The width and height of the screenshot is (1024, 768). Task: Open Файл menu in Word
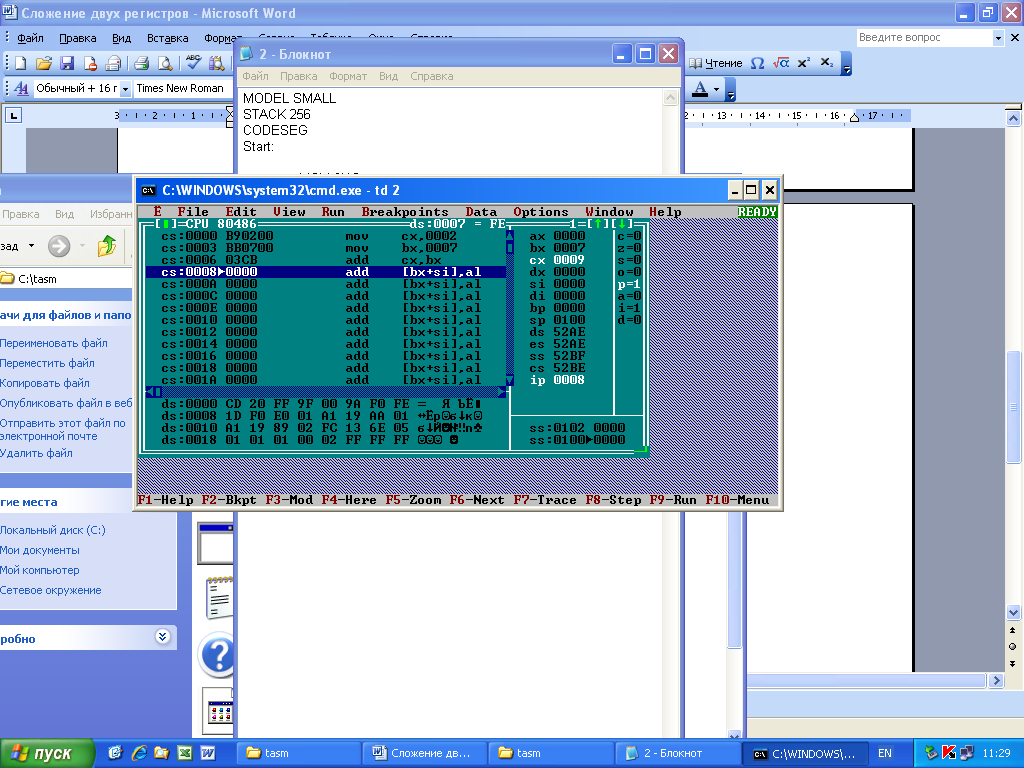tap(30, 38)
